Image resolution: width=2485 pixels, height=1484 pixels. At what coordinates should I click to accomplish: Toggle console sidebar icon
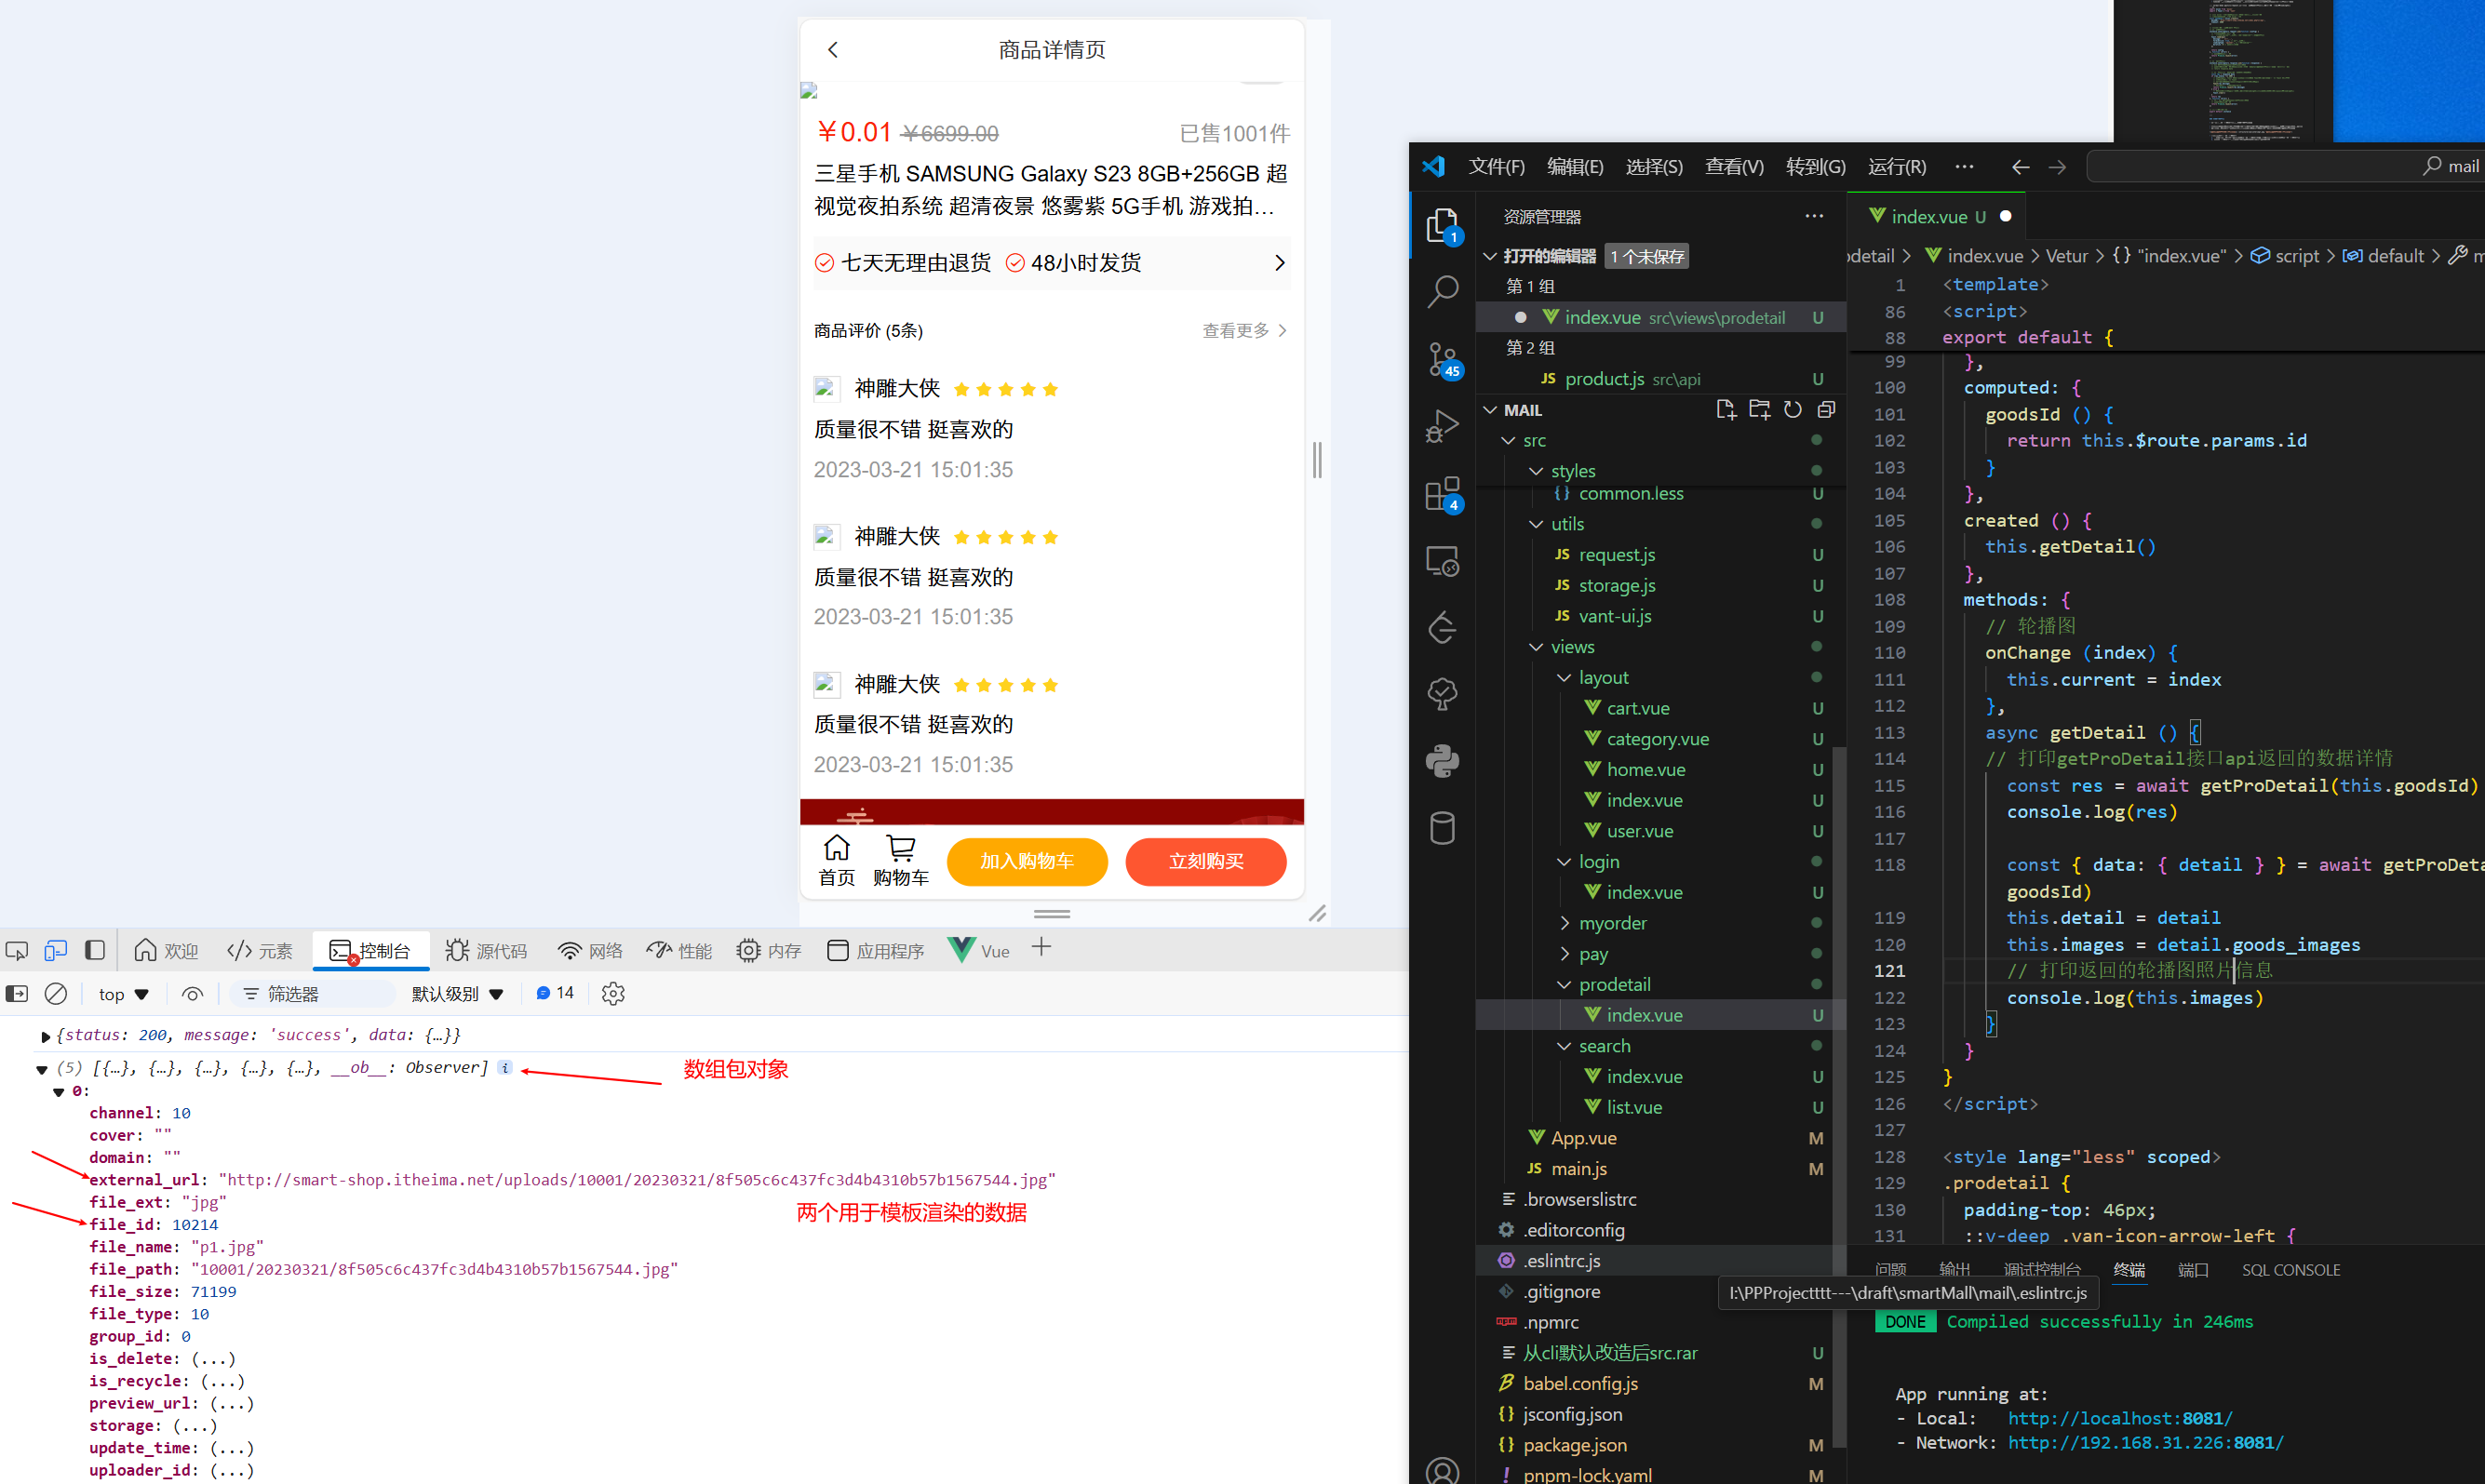point(17,994)
